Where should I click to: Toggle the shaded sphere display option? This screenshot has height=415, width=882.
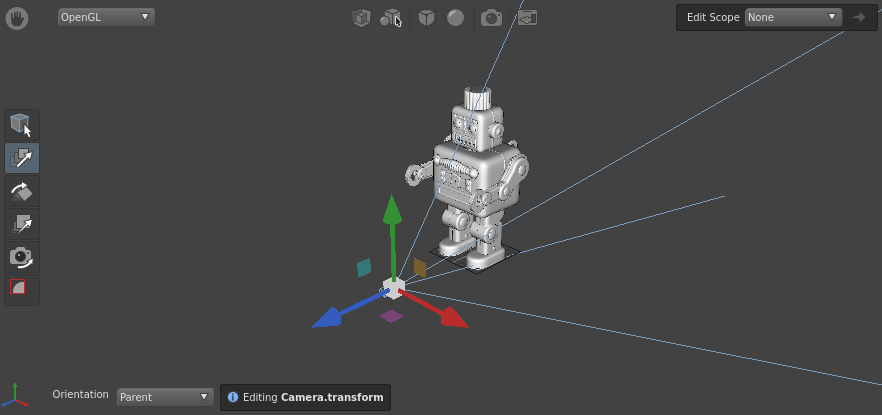tap(455, 17)
